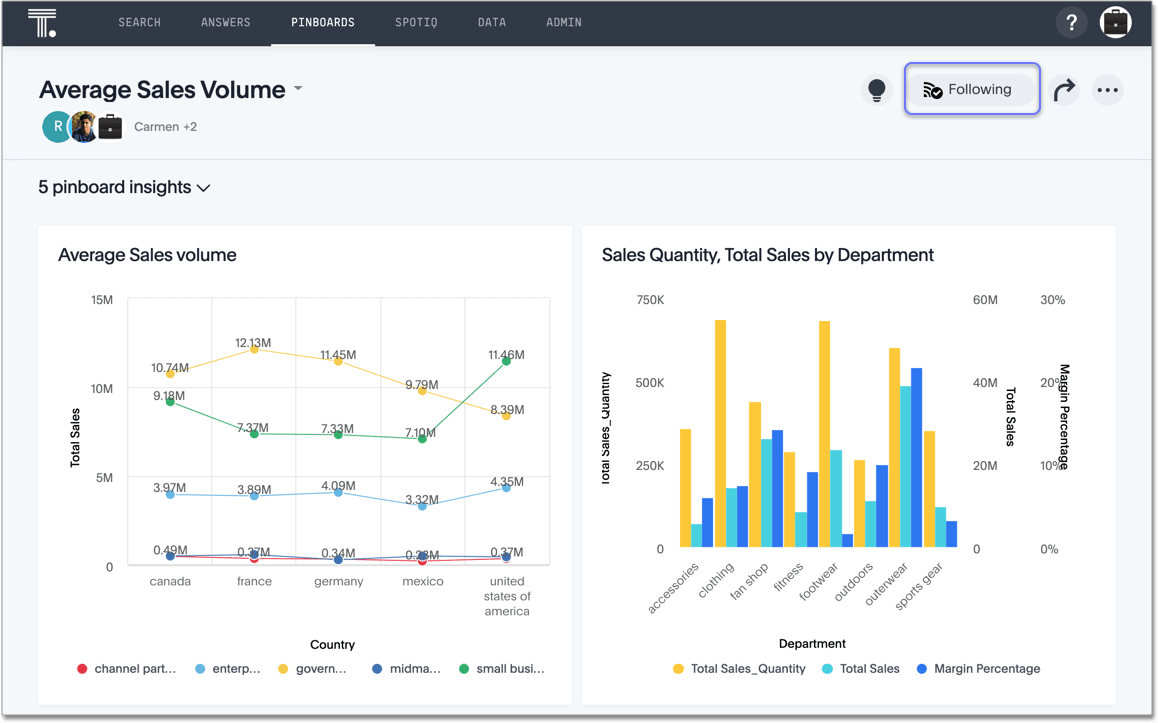
Task: Click the share arrow icon
Action: 1064,90
